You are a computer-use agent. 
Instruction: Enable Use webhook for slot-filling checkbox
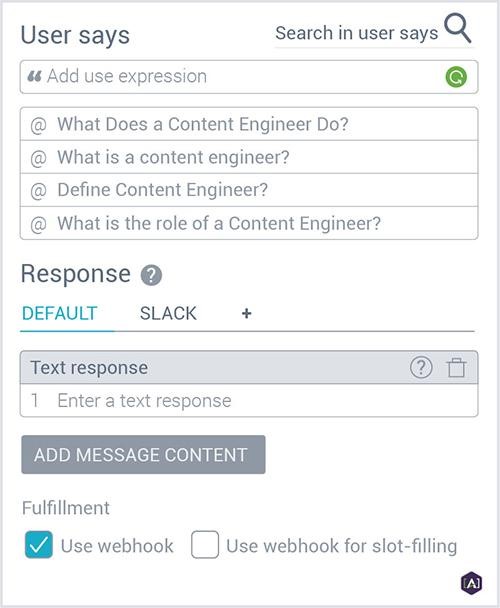pyautogui.click(x=205, y=544)
